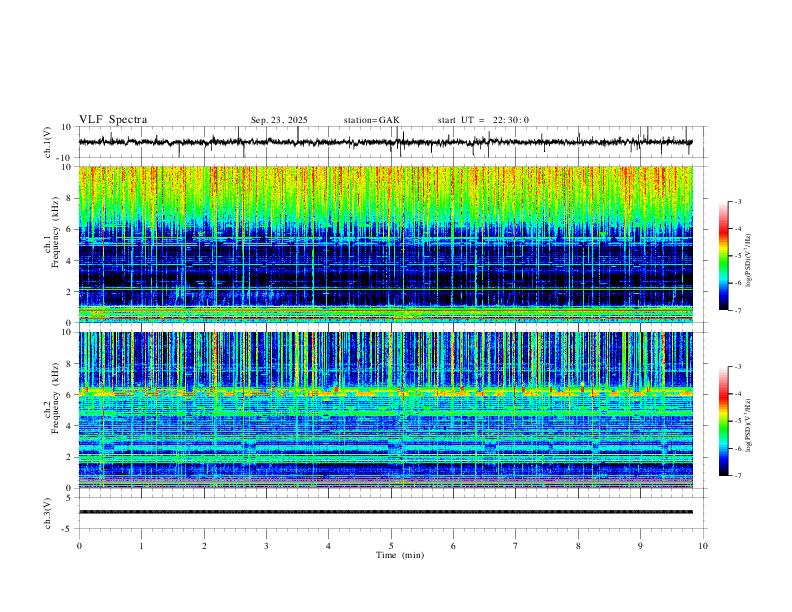Screen dimensions: 792x612
Task: Click the '5' tick on the time axis
Action: [391, 546]
